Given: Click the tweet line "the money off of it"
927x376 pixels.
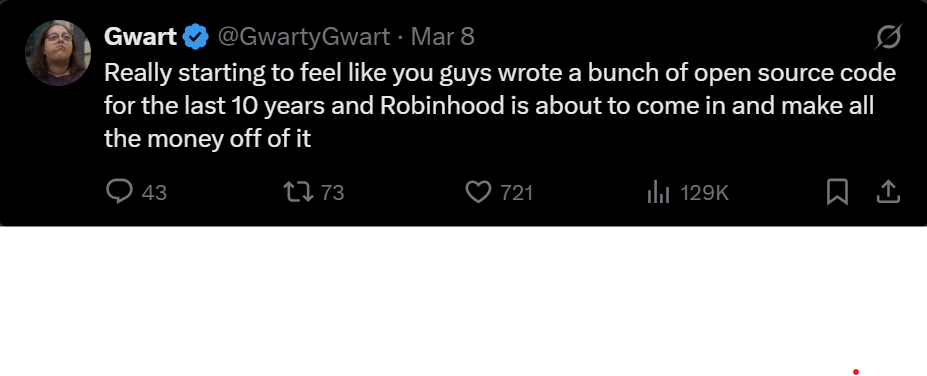Looking at the screenshot, I should (208, 139).
